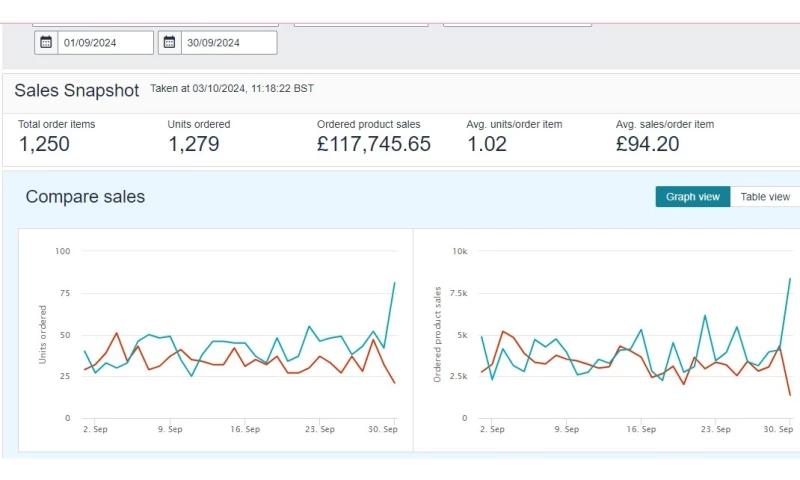The height and width of the screenshot is (480, 800).
Task: Click the 30/09/2024 end date field
Action: (229, 43)
